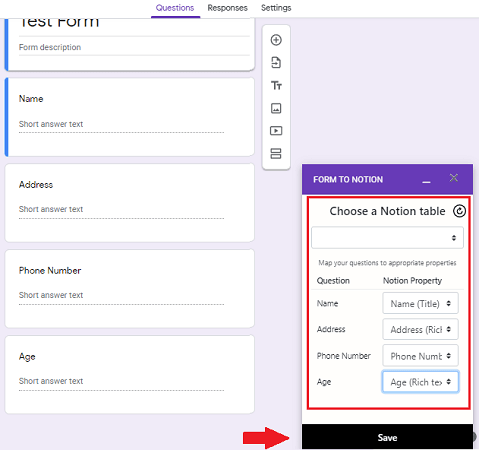Click the Age label in mapping table
479x450 pixels.
(x=324, y=382)
